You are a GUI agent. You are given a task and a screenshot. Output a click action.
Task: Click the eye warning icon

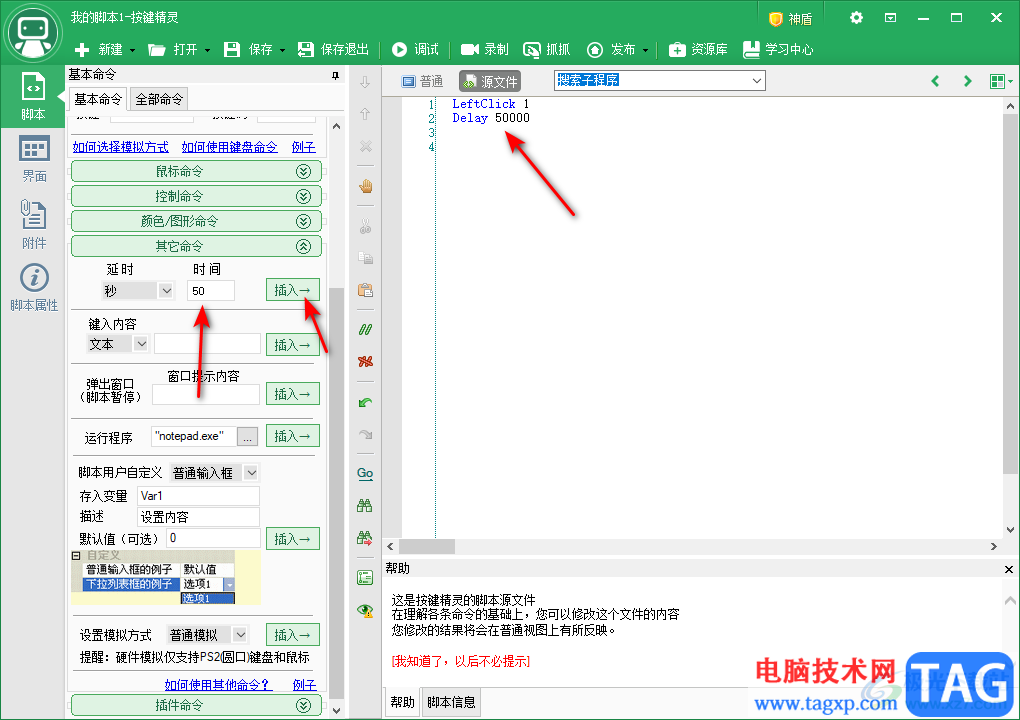click(366, 610)
